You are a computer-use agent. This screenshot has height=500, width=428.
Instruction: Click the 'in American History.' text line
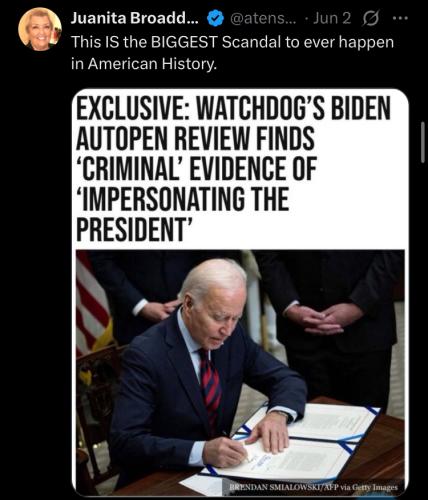144,64
